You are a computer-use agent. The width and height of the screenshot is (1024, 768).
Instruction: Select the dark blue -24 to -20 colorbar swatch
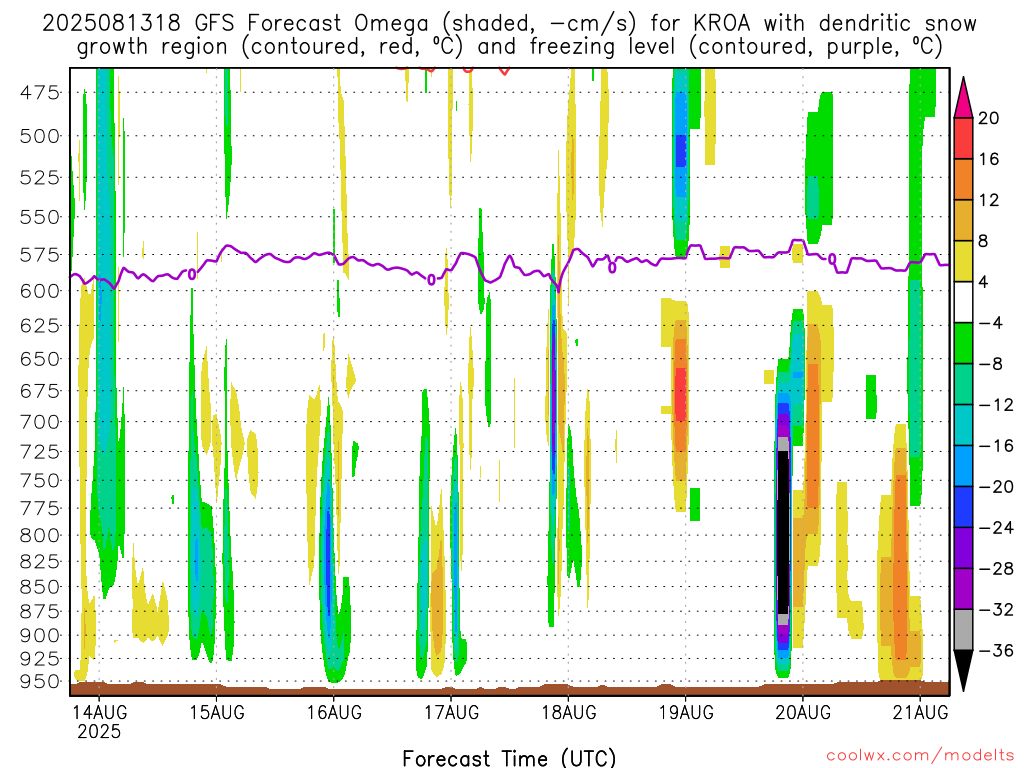[963, 507]
